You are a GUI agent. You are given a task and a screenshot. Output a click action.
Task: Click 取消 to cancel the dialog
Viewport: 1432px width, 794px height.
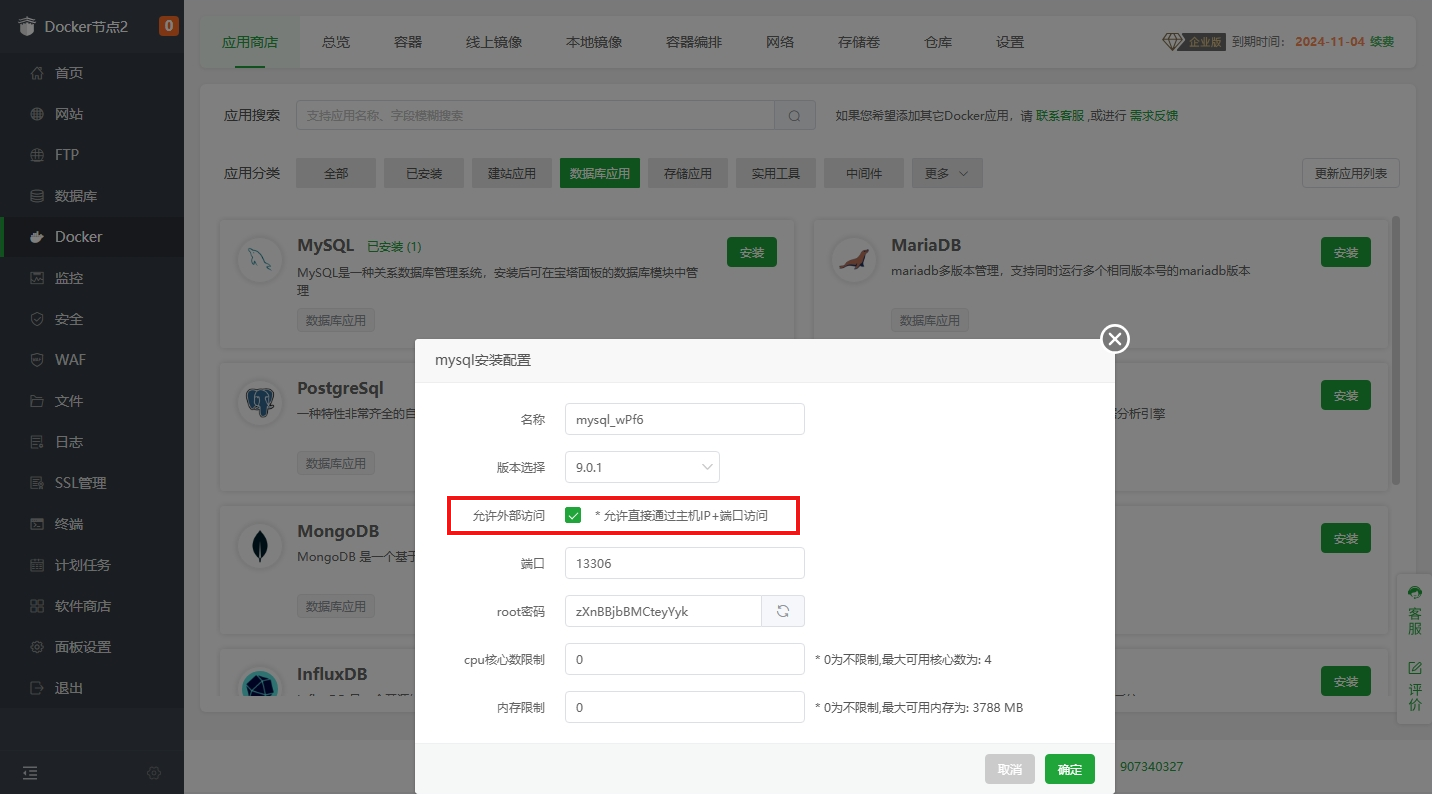click(1010, 769)
